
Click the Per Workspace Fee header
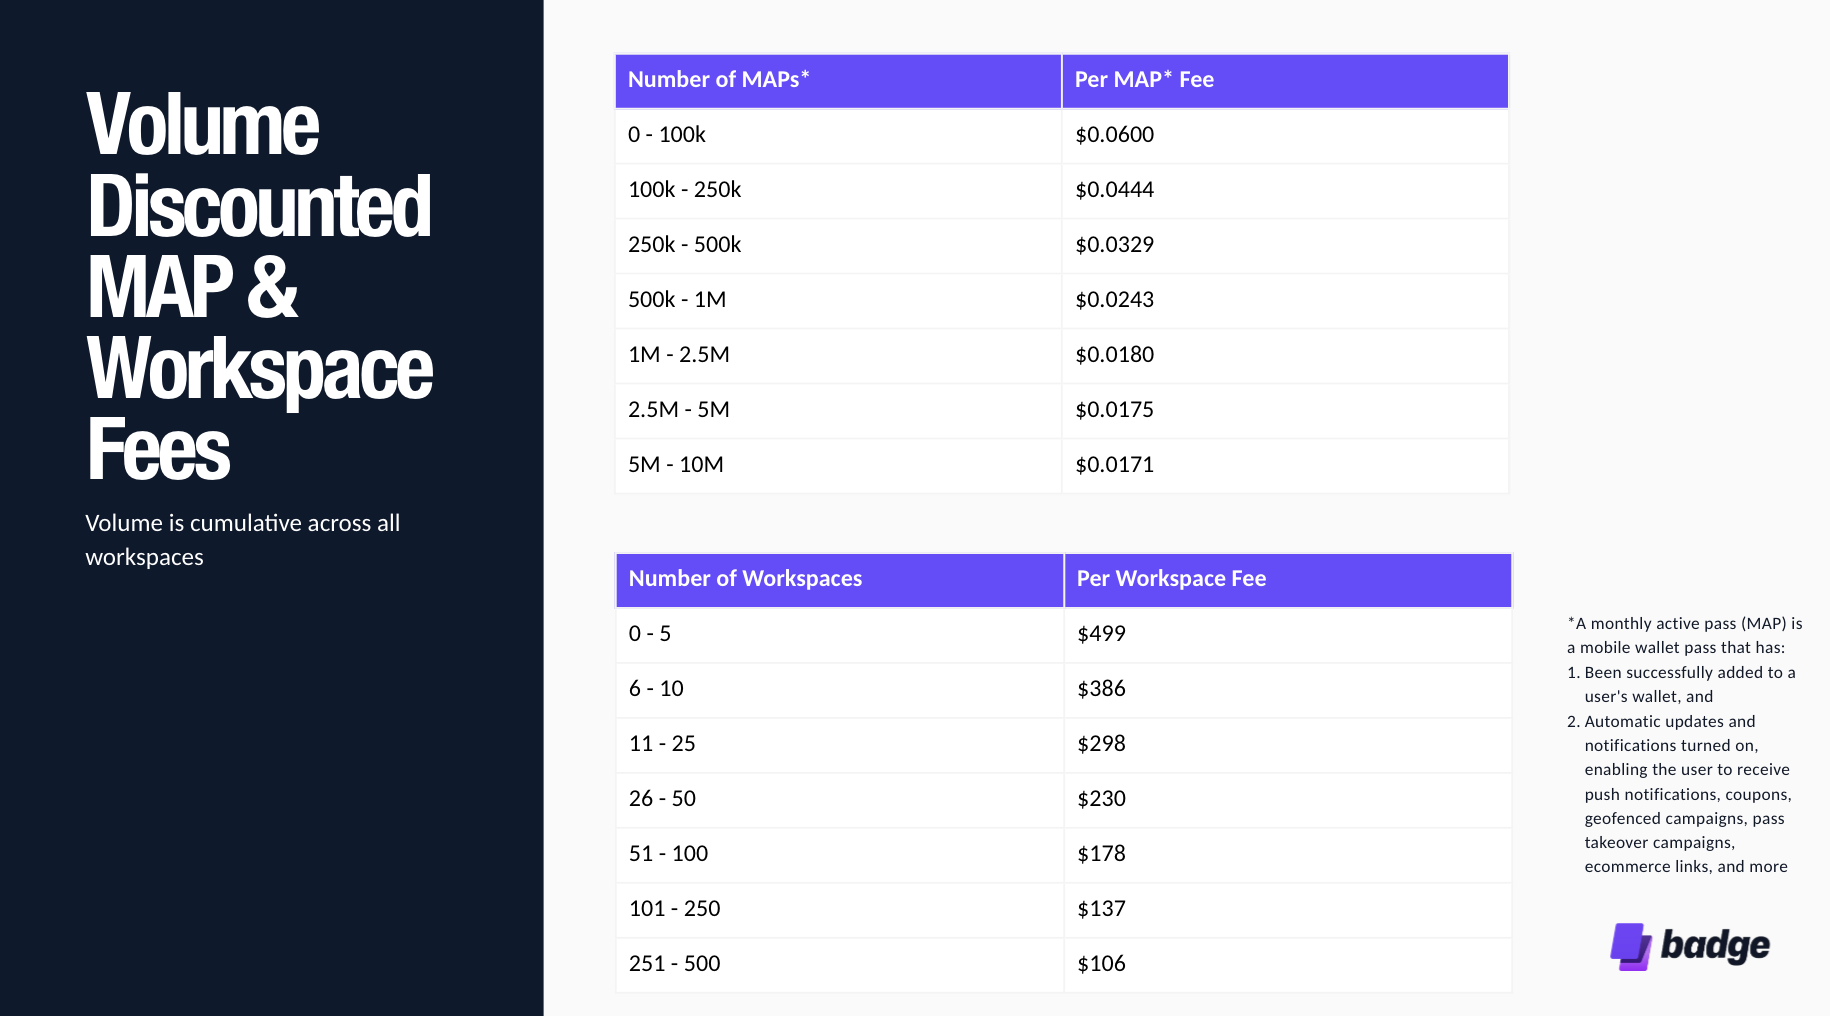point(1171,579)
